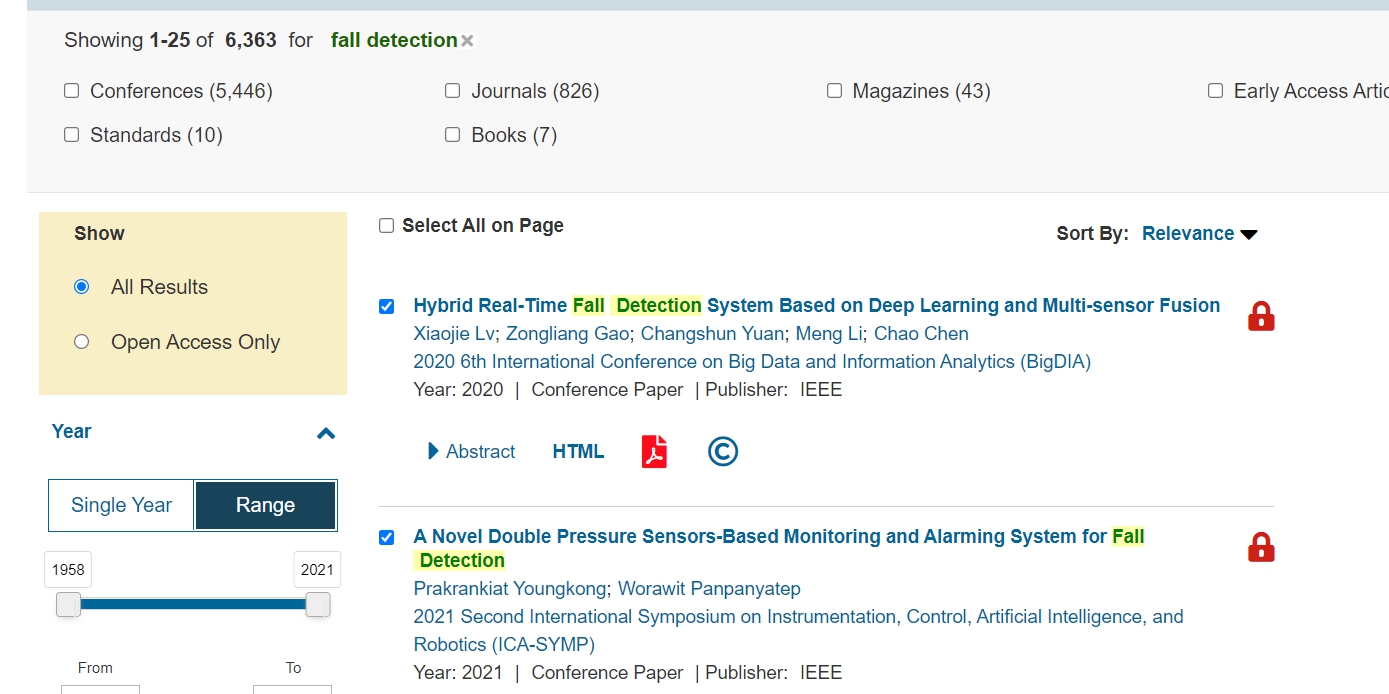Select the Range tab

pyautogui.click(x=265, y=505)
